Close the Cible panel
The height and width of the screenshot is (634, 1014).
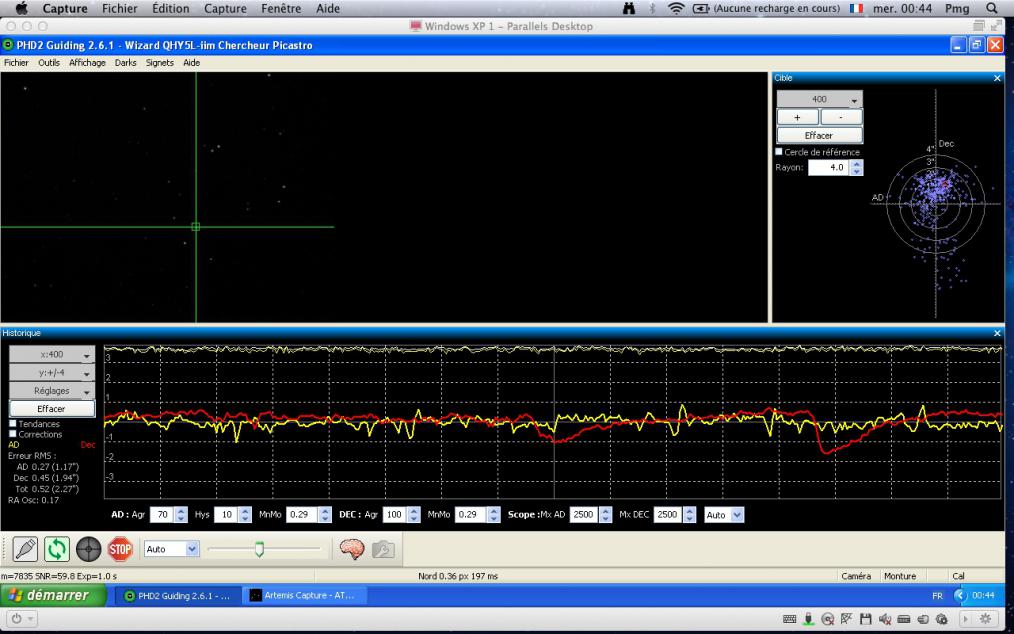(996, 77)
